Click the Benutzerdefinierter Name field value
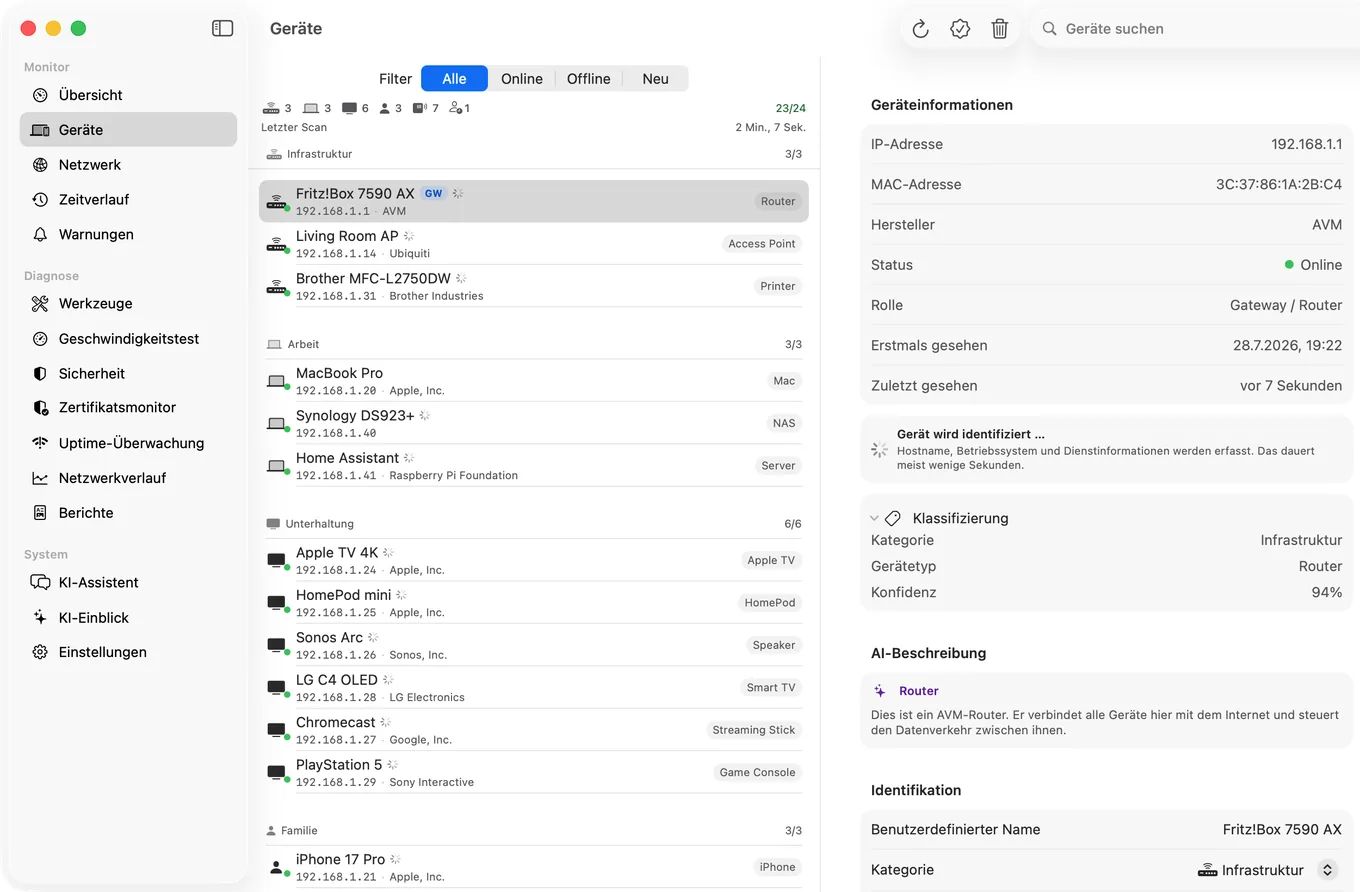Image resolution: width=1360 pixels, height=892 pixels. coord(1282,830)
